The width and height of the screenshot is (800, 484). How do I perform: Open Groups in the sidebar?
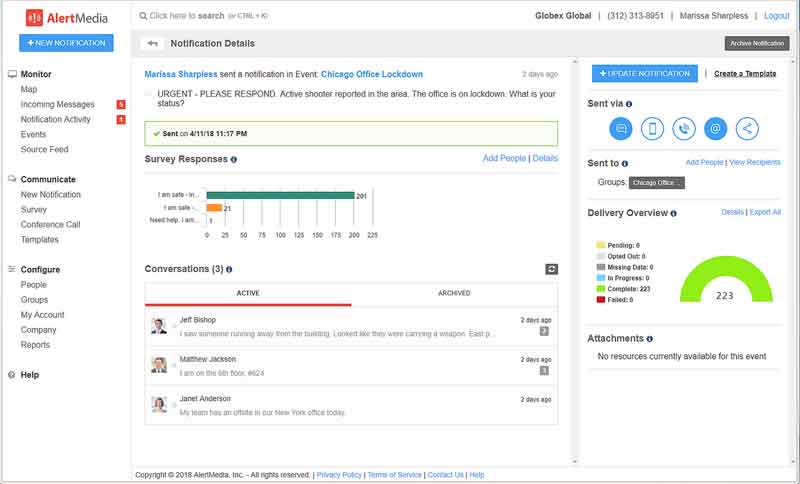click(x=34, y=300)
